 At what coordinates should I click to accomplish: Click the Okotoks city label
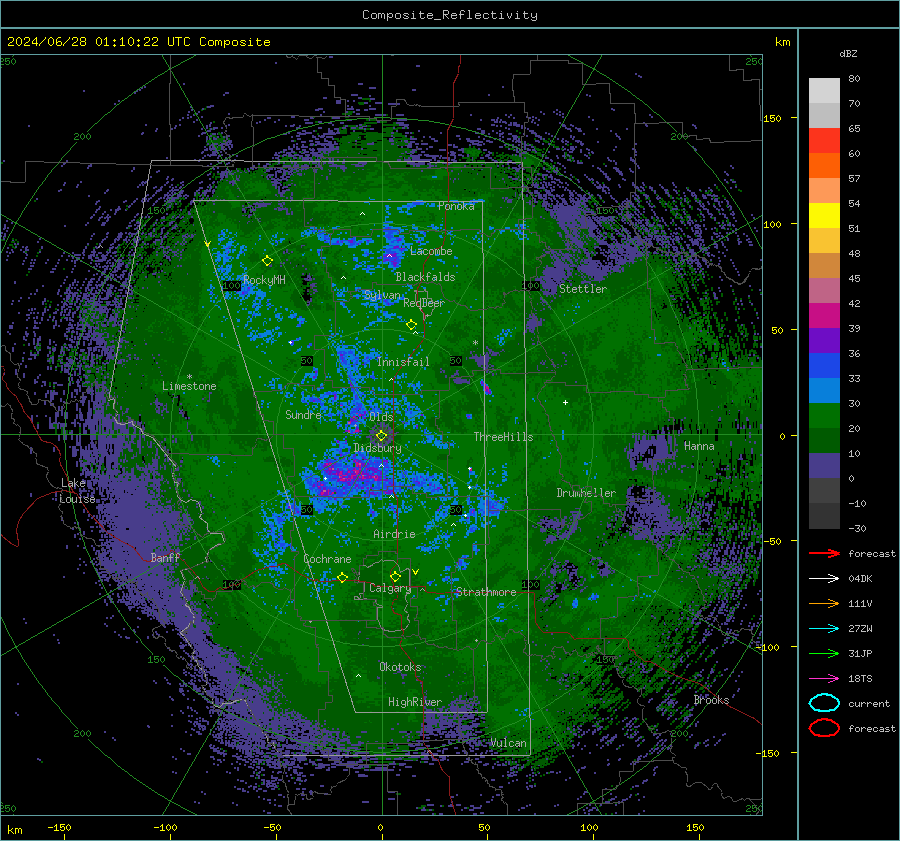[400, 667]
